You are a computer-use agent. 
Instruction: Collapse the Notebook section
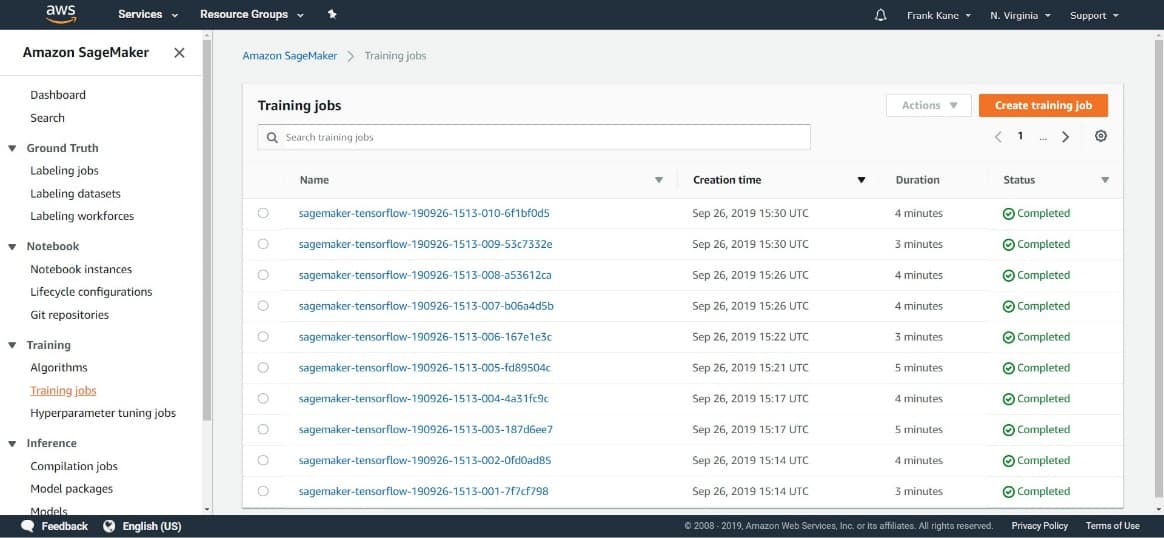pyautogui.click(x=12, y=246)
